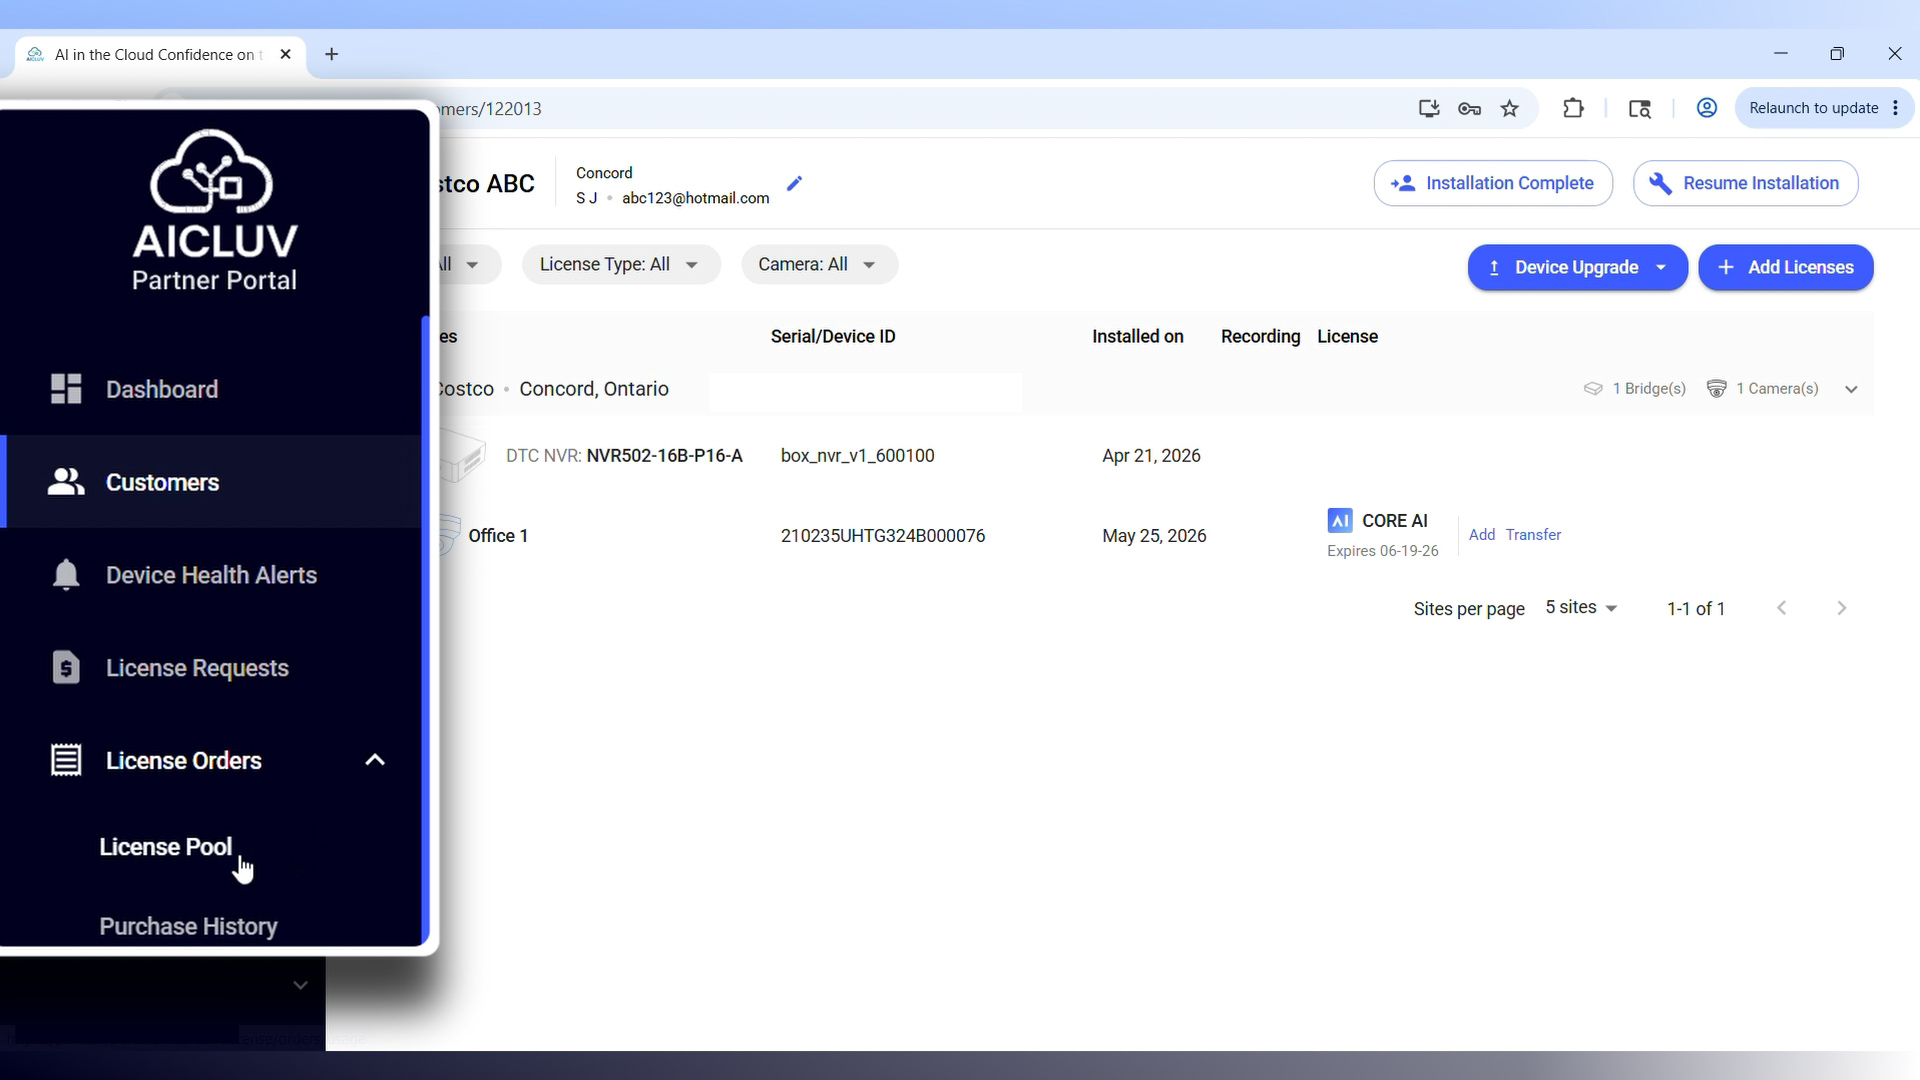The width and height of the screenshot is (1920, 1080).
Task: Open a new browser tab
Action: [x=332, y=54]
